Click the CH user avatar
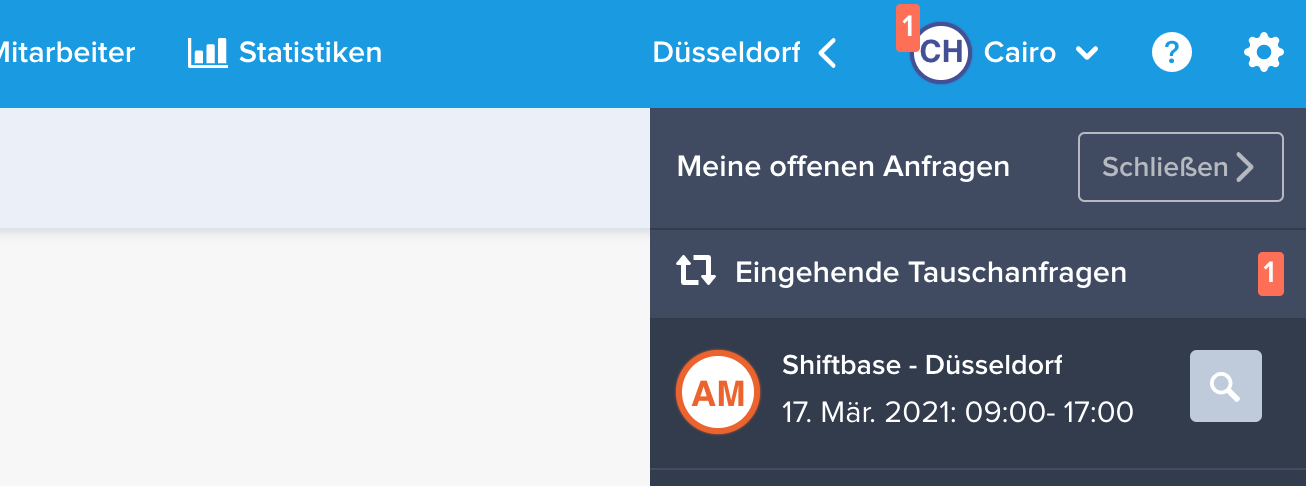This screenshot has height=486, width=1306. pos(941,53)
